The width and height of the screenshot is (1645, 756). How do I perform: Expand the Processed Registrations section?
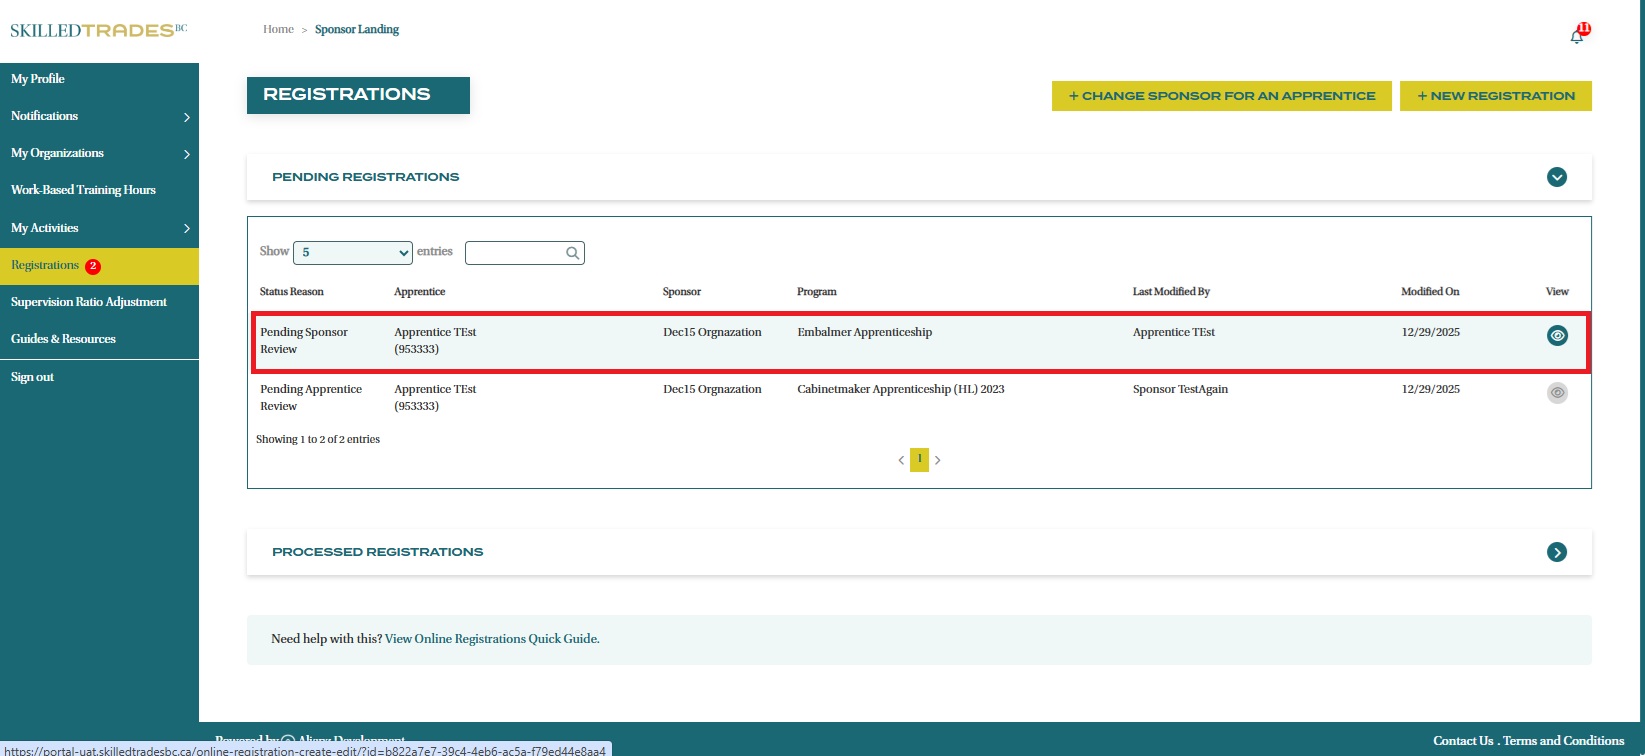click(x=1556, y=552)
